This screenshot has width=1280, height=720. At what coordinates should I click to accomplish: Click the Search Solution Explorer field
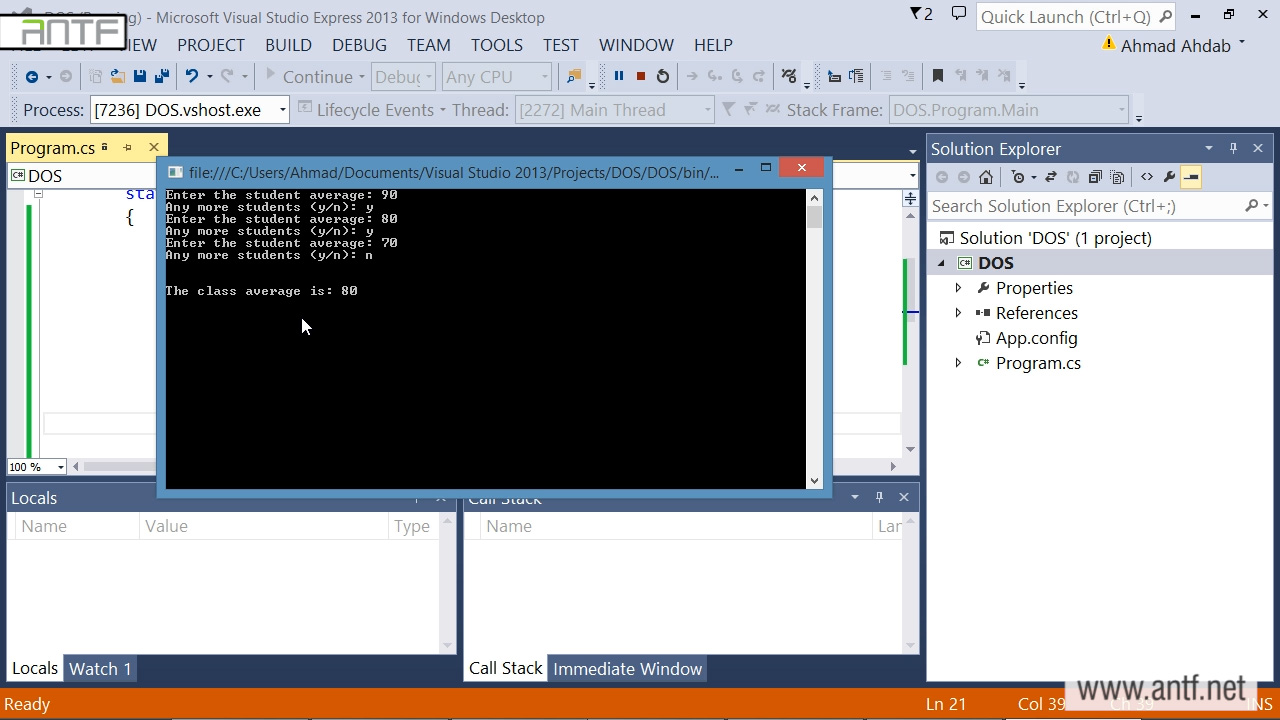1085,206
